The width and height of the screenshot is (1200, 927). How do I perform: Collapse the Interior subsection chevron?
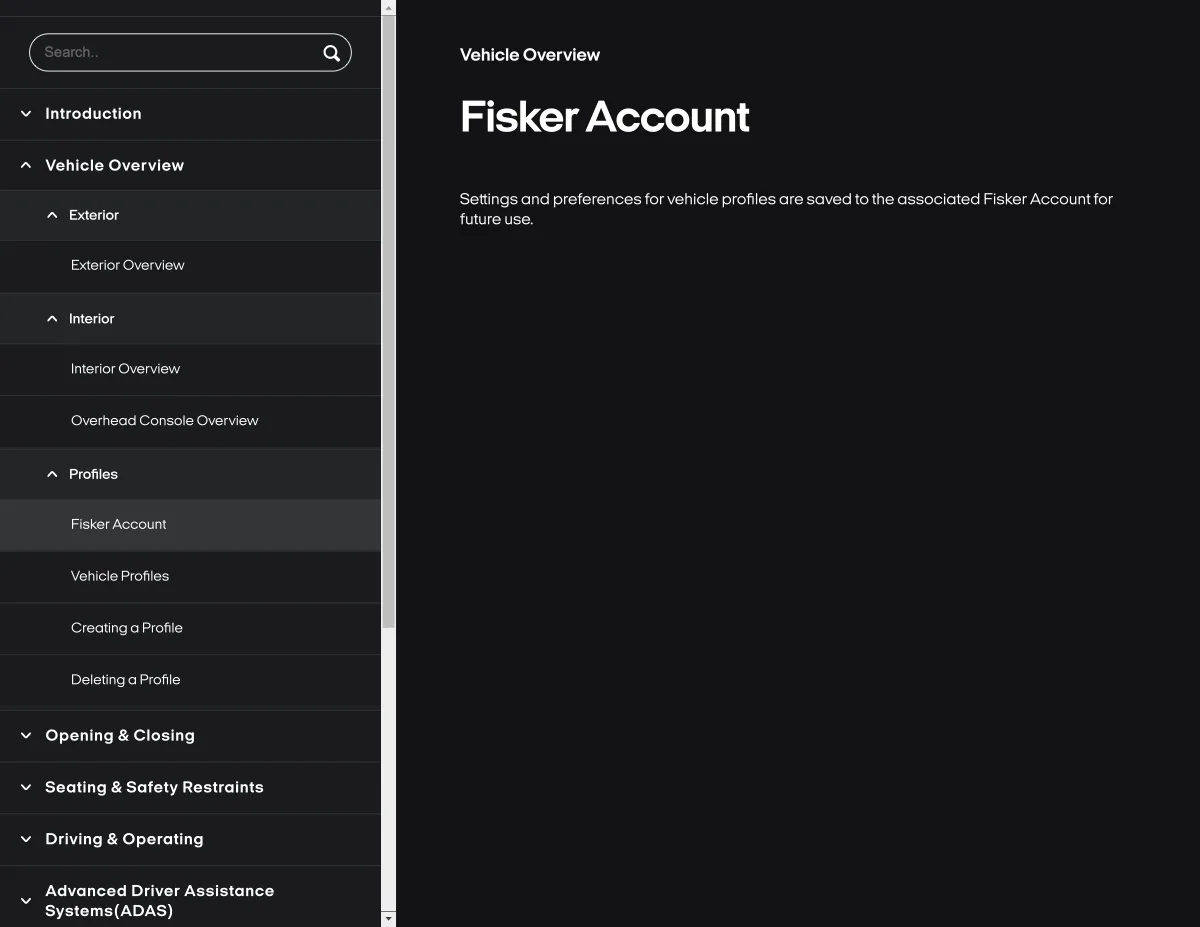(52, 319)
